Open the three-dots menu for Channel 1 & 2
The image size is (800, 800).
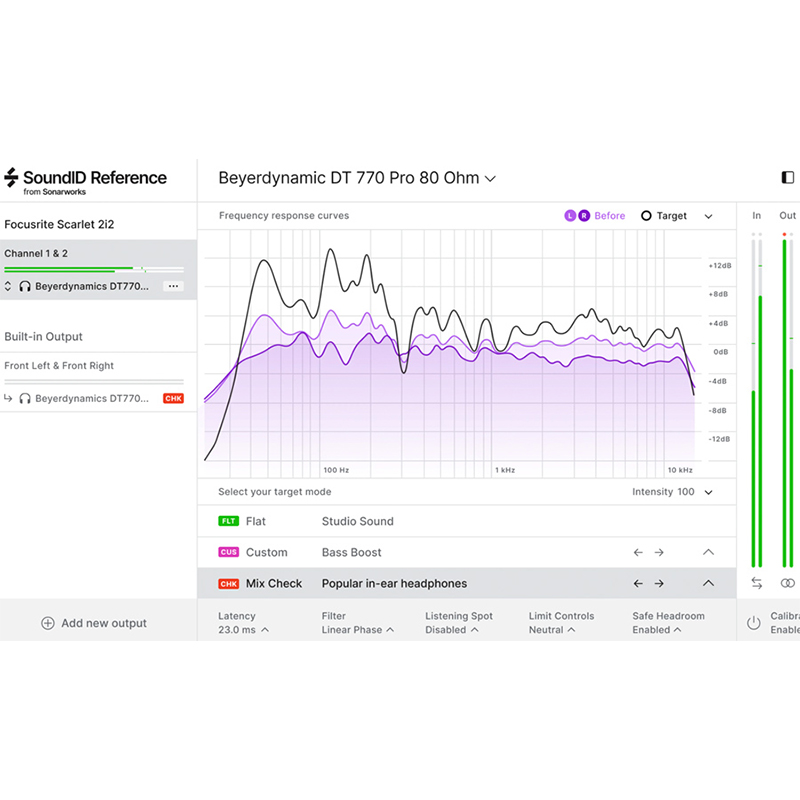pyautogui.click(x=173, y=286)
